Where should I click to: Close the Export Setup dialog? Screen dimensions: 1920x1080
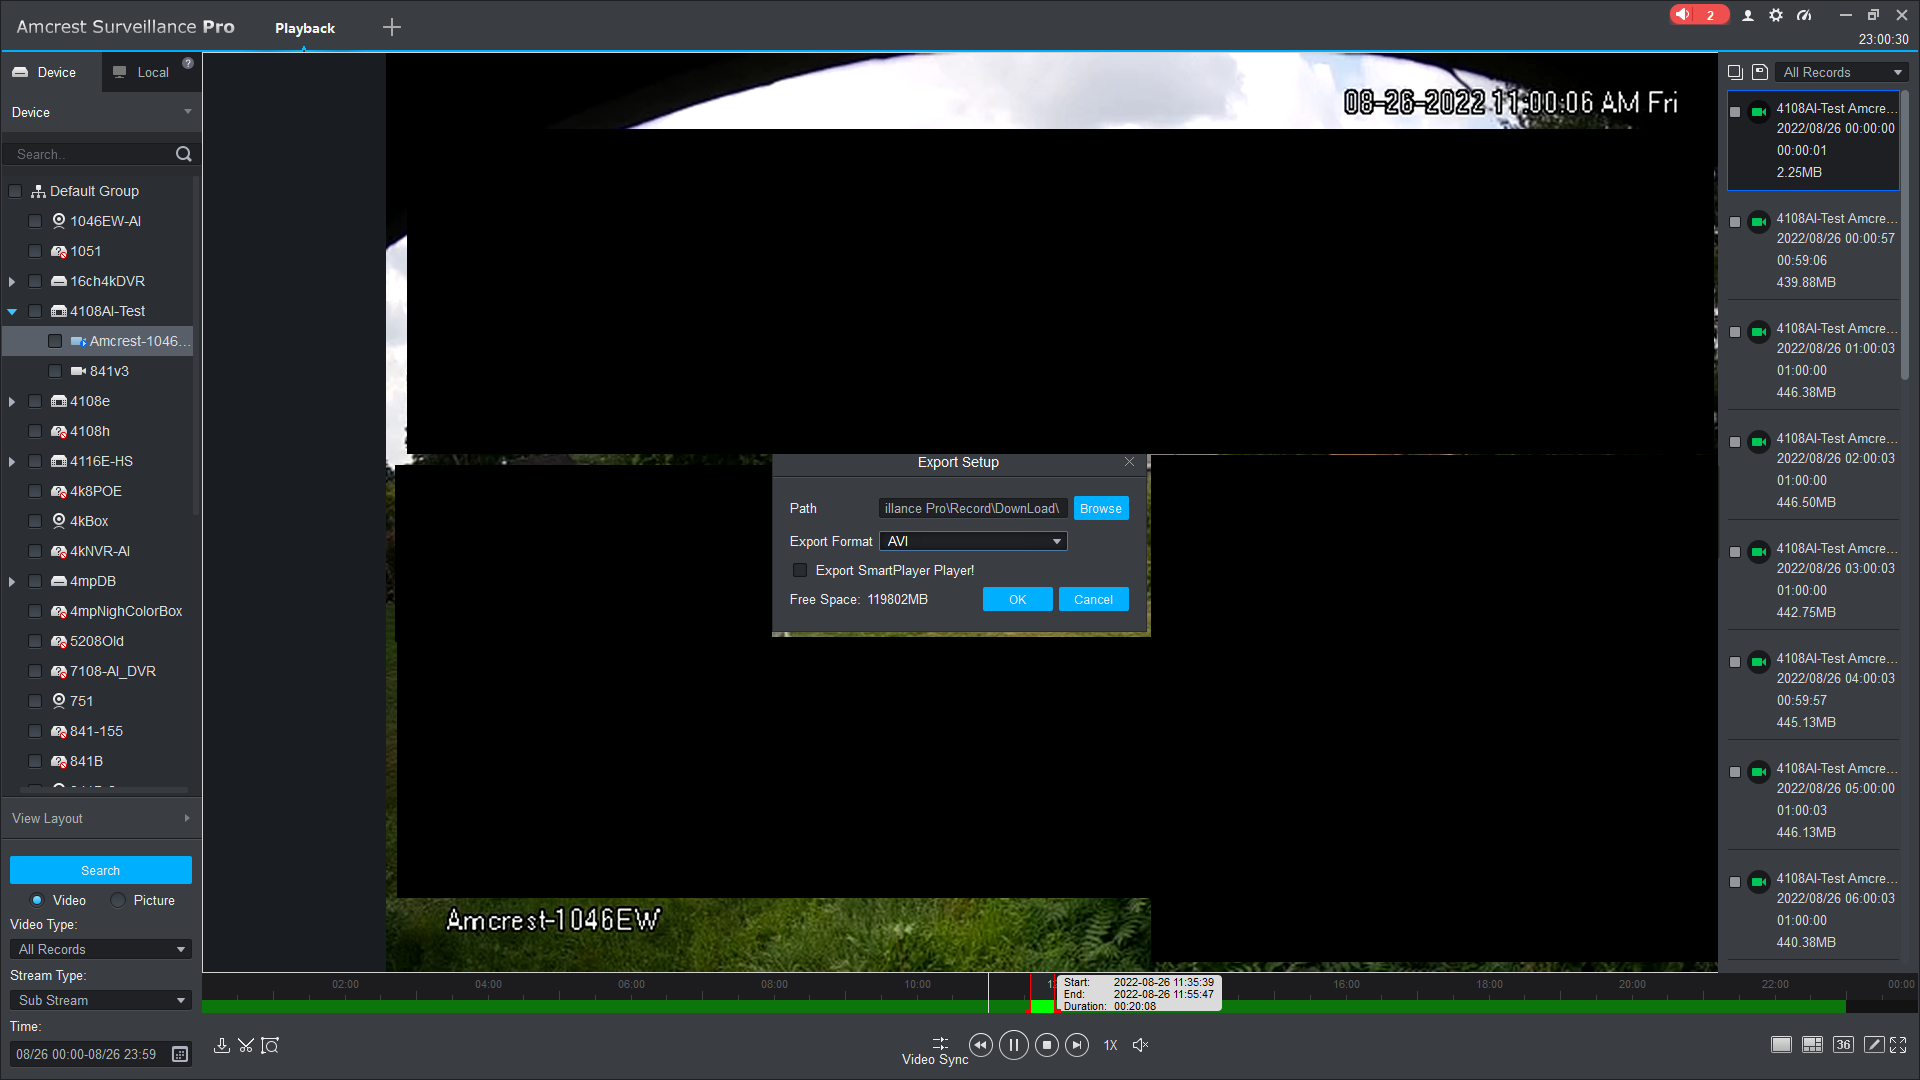click(x=1129, y=462)
